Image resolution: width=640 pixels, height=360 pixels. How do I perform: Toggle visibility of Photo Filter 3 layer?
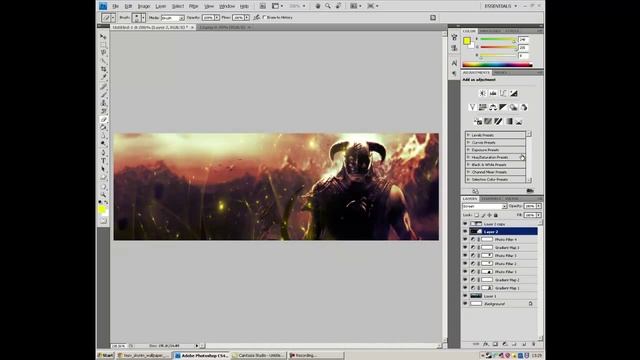465,256
